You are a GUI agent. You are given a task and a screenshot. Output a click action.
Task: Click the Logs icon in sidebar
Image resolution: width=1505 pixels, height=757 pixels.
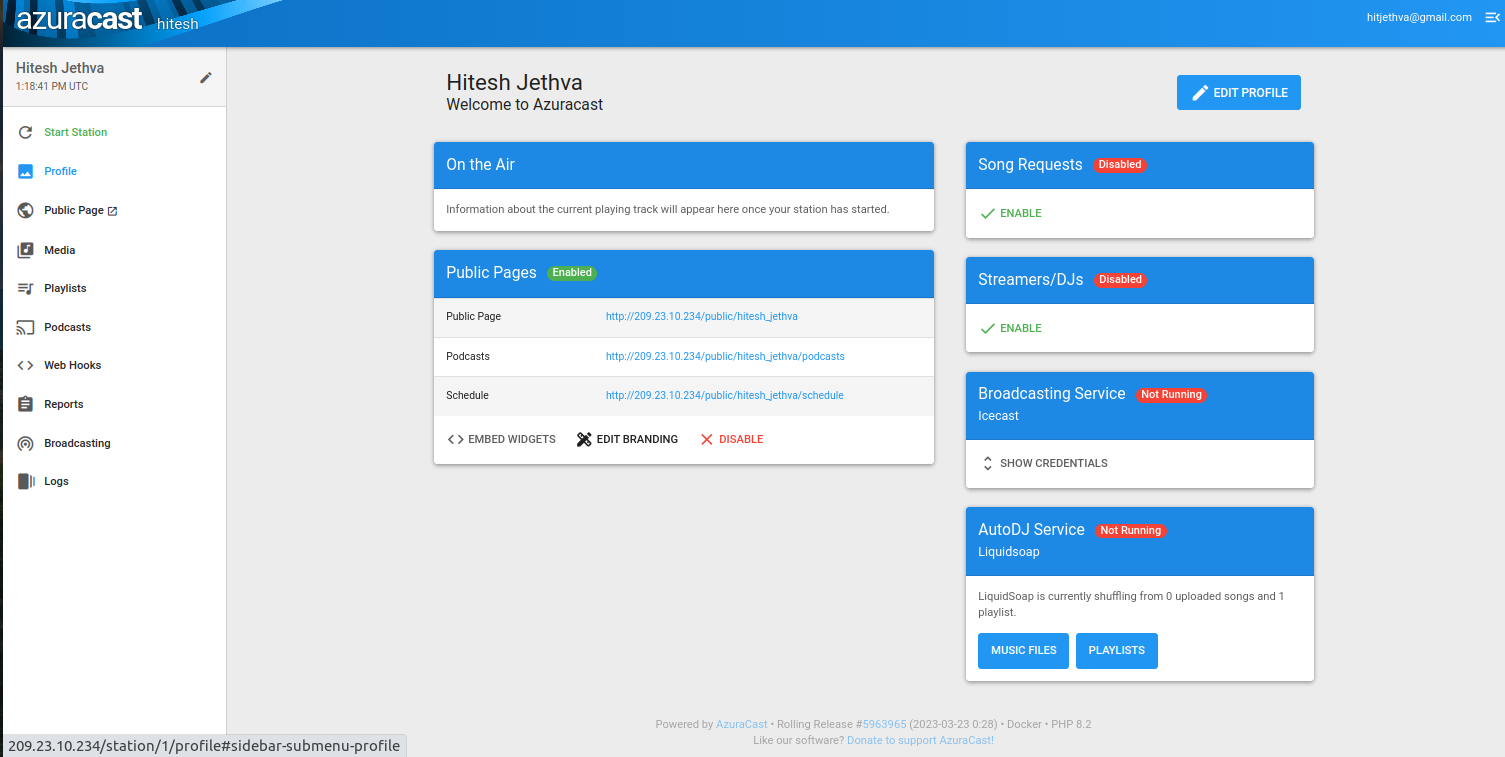point(26,481)
